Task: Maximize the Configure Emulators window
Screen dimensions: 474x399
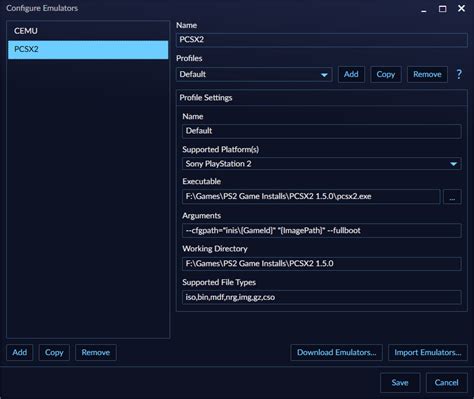Action: [442, 9]
